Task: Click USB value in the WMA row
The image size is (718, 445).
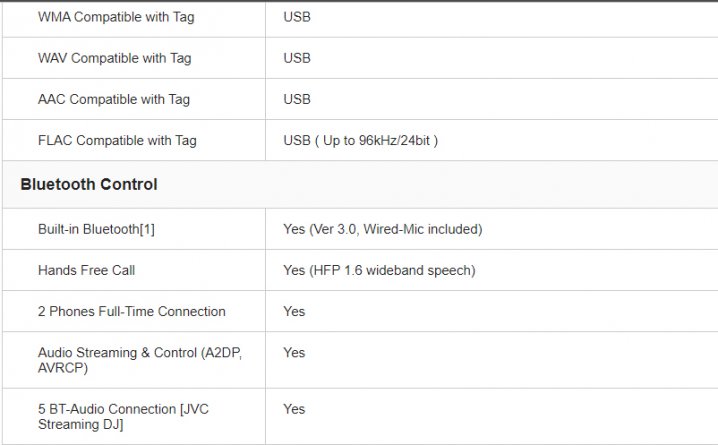Action: [x=297, y=17]
